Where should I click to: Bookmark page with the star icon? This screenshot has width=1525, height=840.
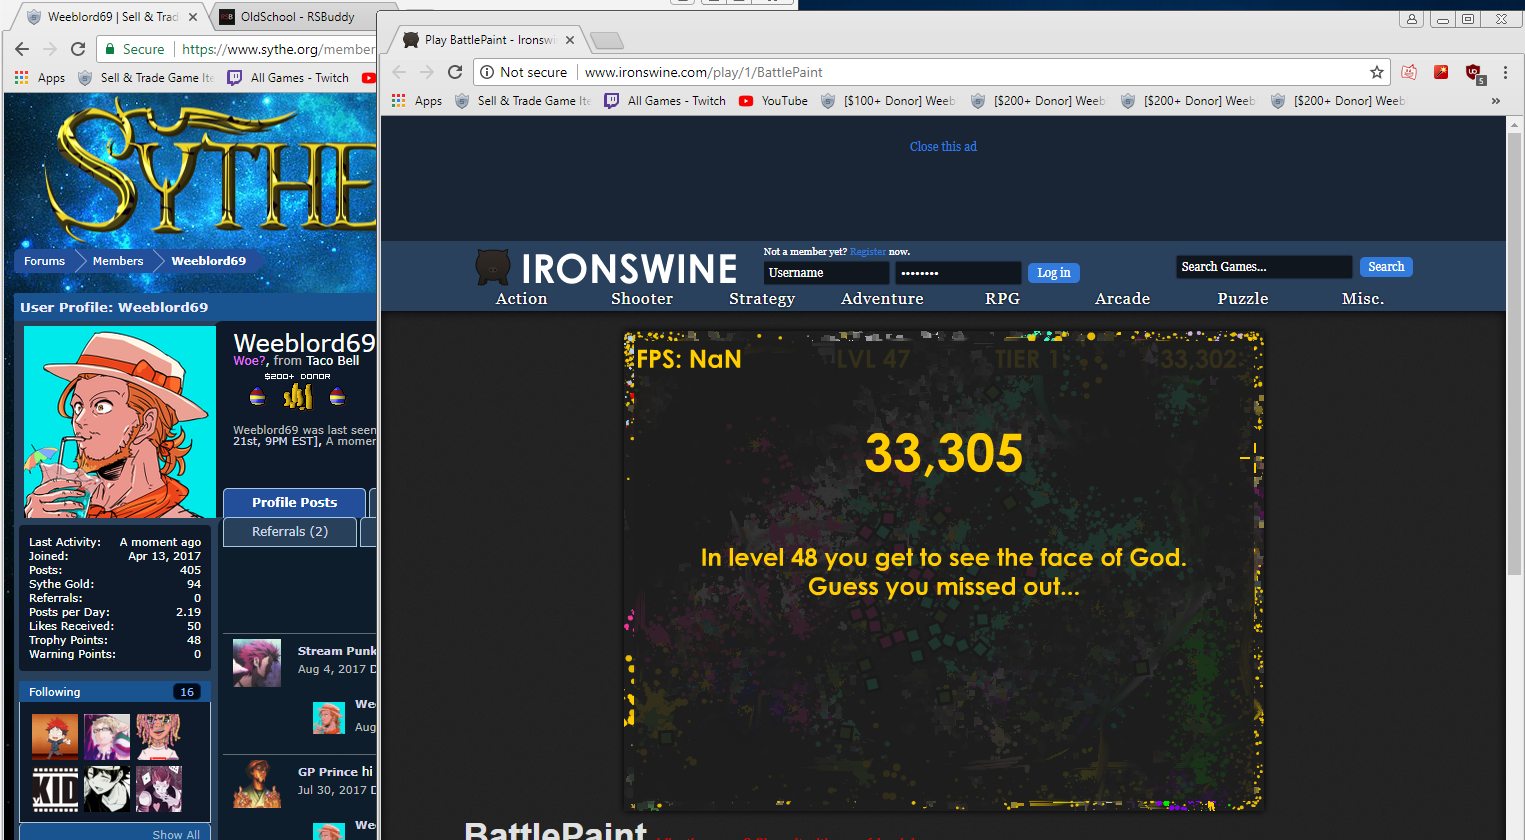pos(1377,72)
